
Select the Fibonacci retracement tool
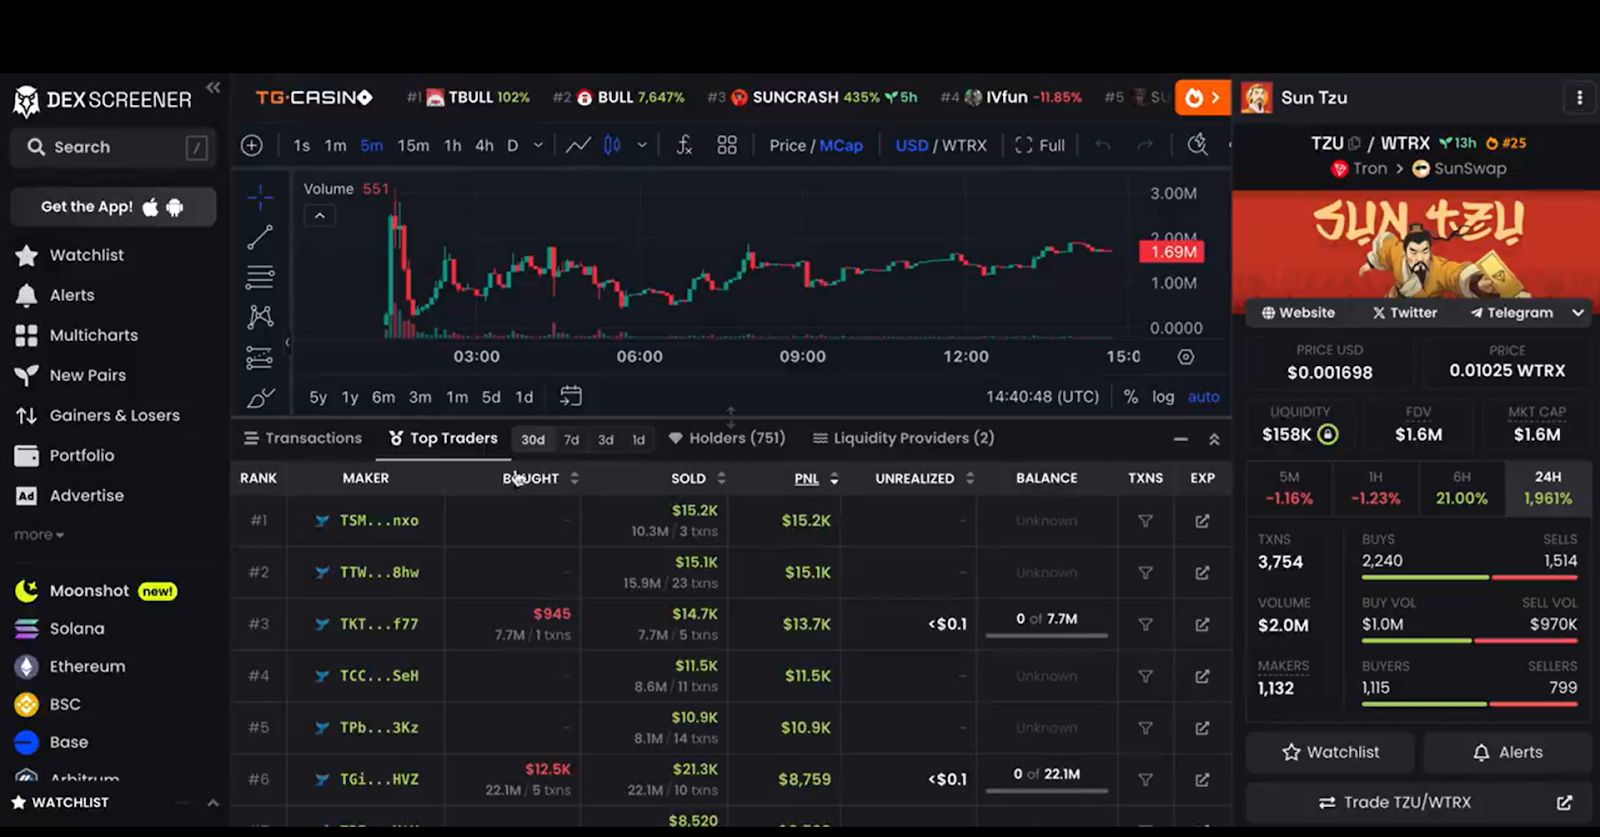[260, 277]
